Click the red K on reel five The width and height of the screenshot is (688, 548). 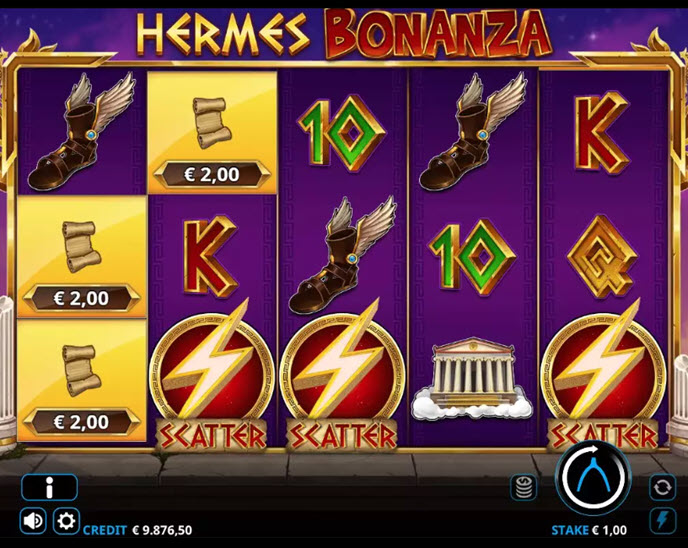point(602,133)
